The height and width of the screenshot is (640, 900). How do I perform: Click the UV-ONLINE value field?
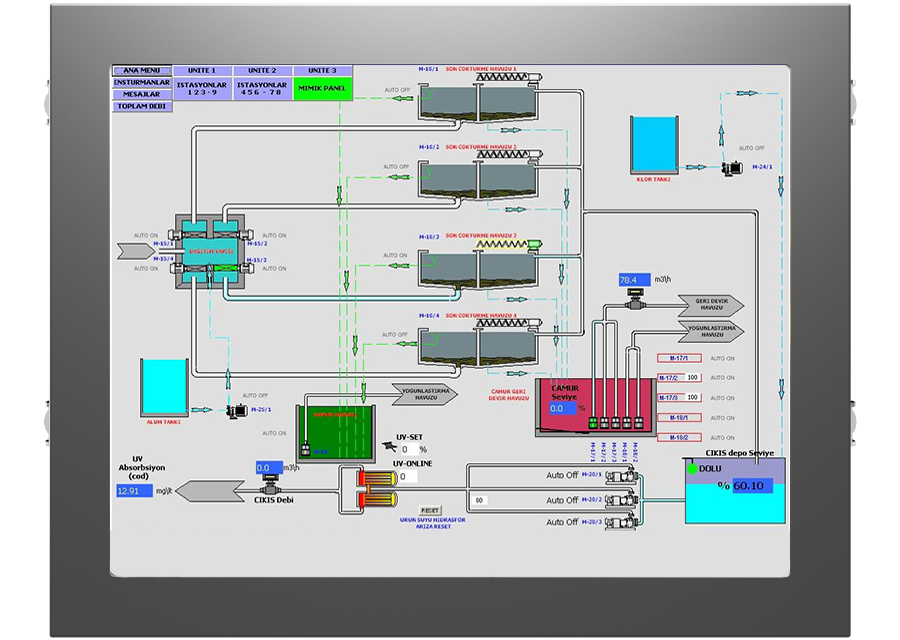click(x=408, y=476)
